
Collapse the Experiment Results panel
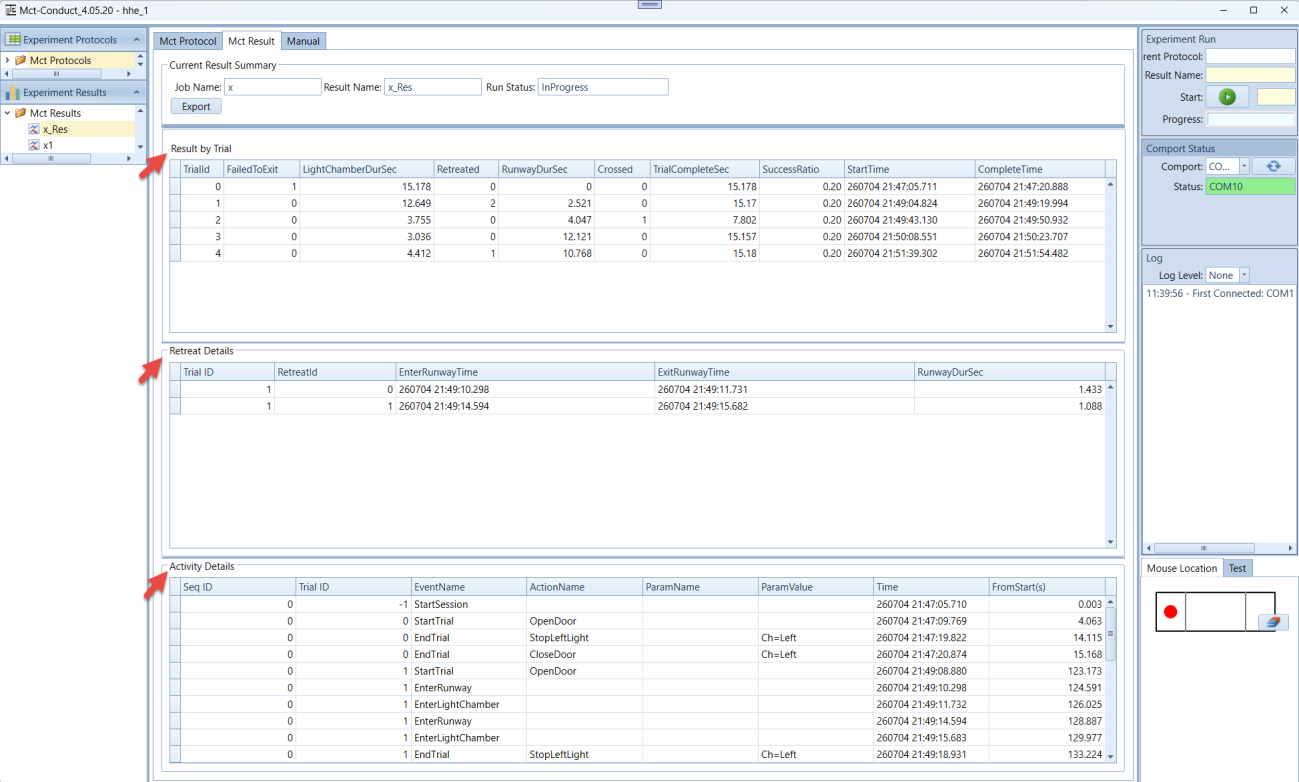(137, 92)
